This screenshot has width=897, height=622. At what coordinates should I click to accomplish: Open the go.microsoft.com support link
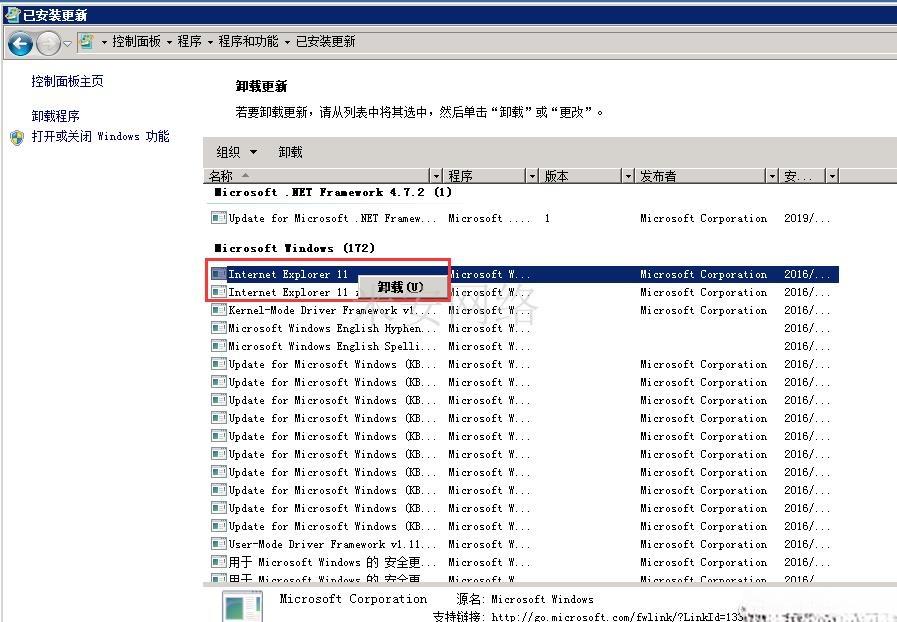618,616
